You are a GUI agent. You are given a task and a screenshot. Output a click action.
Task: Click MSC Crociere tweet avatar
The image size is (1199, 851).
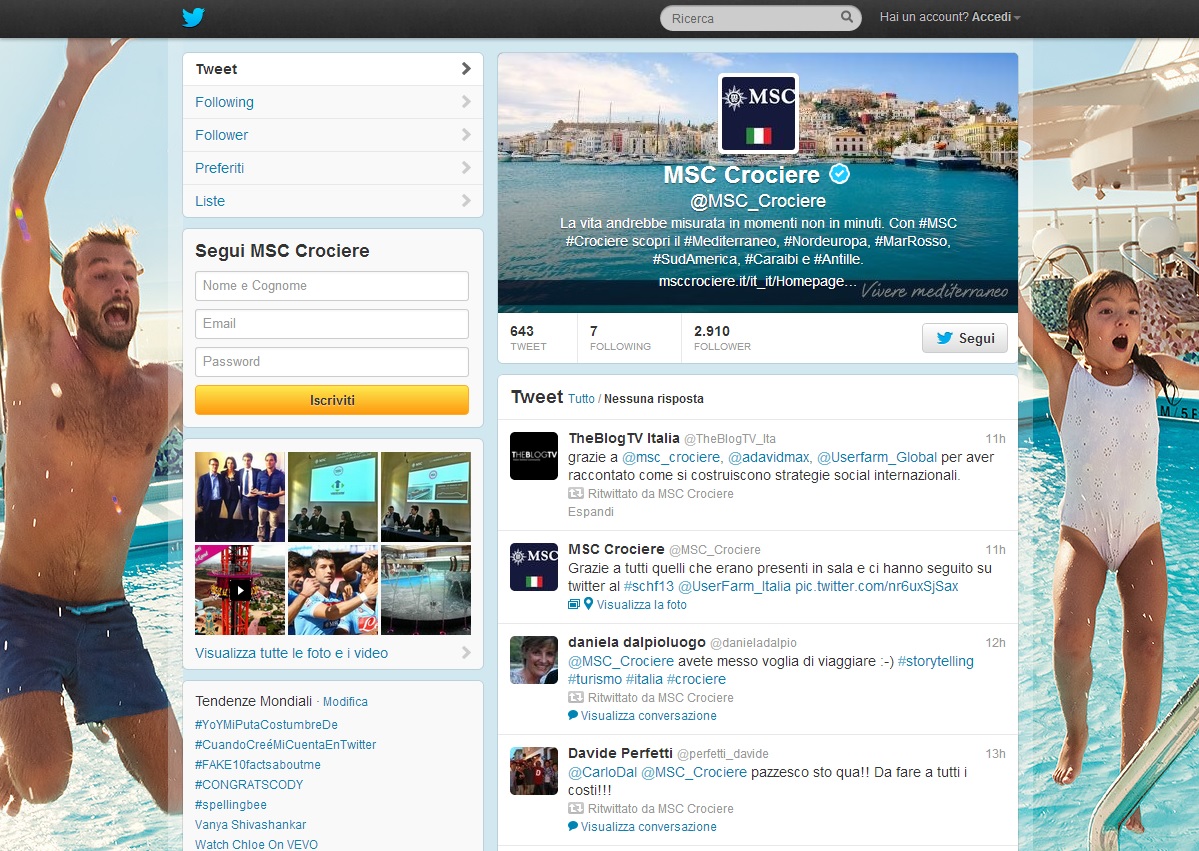(534, 567)
